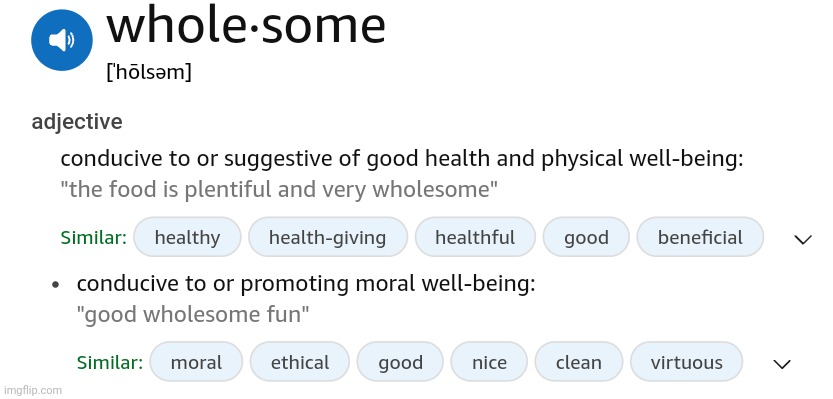Open the "healthful" synonym
Image resolution: width=833 pixels, height=399 pixels.
coord(475,237)
